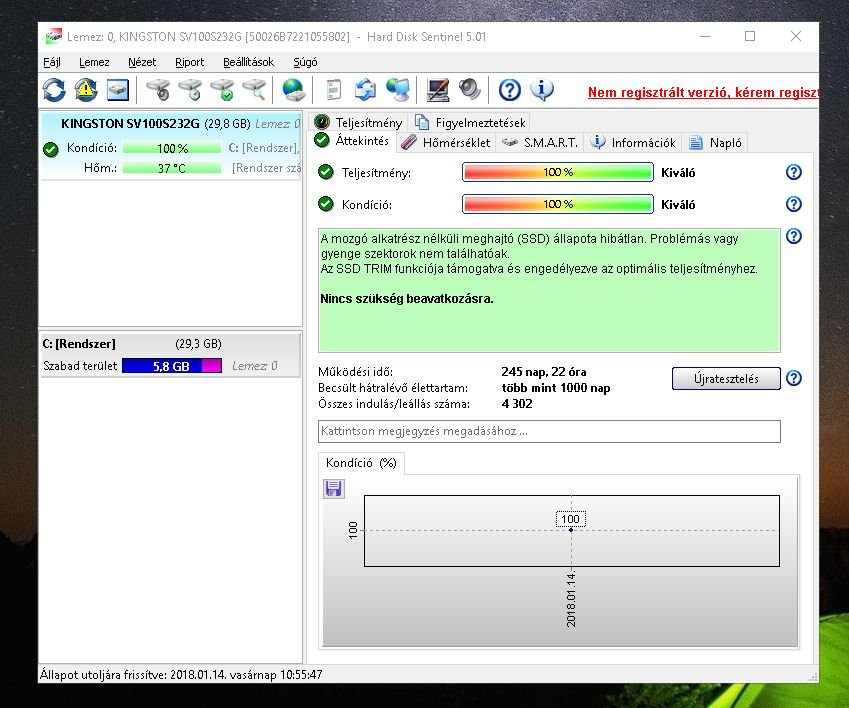This screenshot has width=849, height=708.
Task: Open the Riport menu
Action: pos(190,62)
